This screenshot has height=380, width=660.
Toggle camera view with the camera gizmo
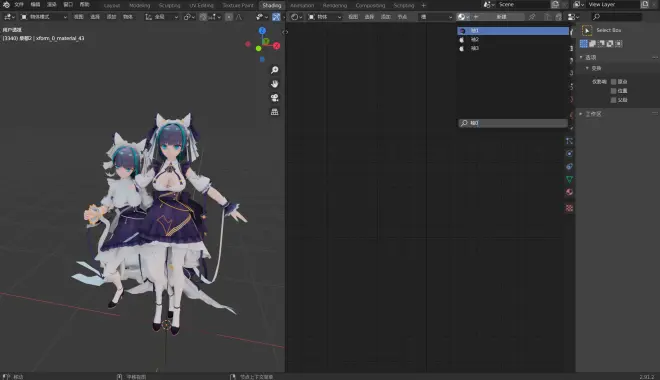pyautogui.click(x=274, y=98)
